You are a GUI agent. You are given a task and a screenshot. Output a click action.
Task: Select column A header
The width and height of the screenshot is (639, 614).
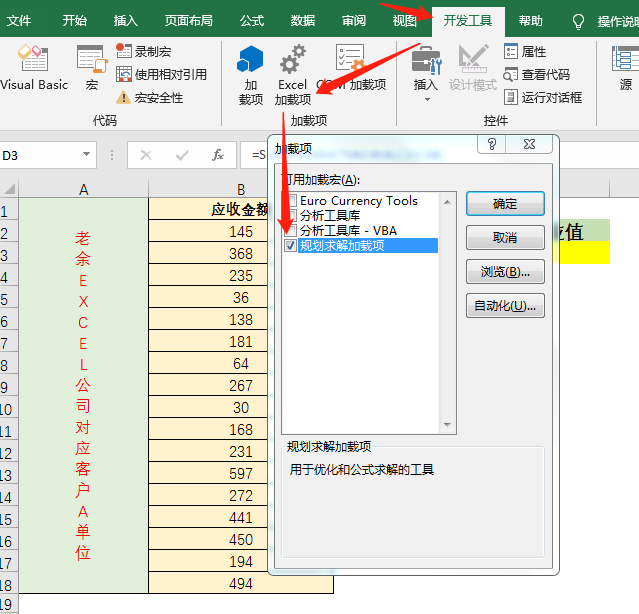[x=84, y=189]
